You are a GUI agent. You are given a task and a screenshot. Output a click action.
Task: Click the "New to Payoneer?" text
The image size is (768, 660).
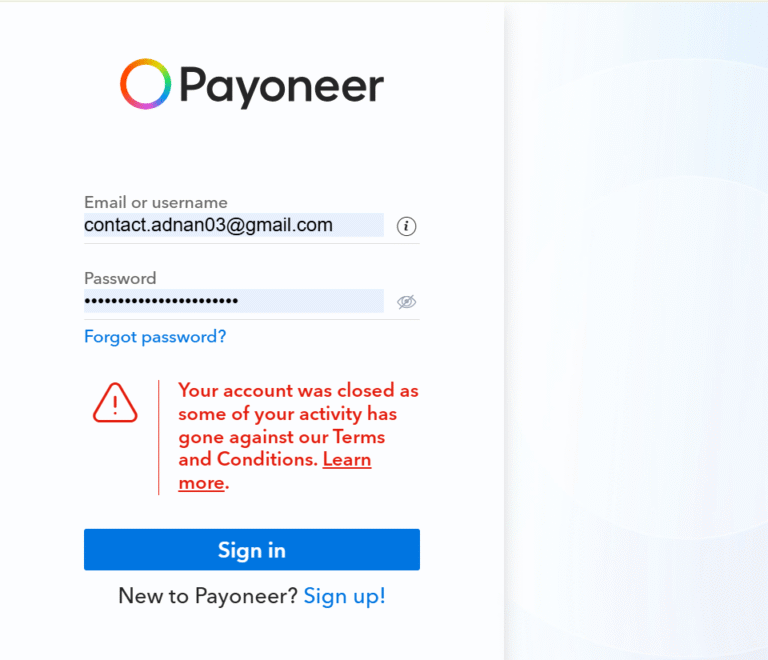click(x=208, y=596)
